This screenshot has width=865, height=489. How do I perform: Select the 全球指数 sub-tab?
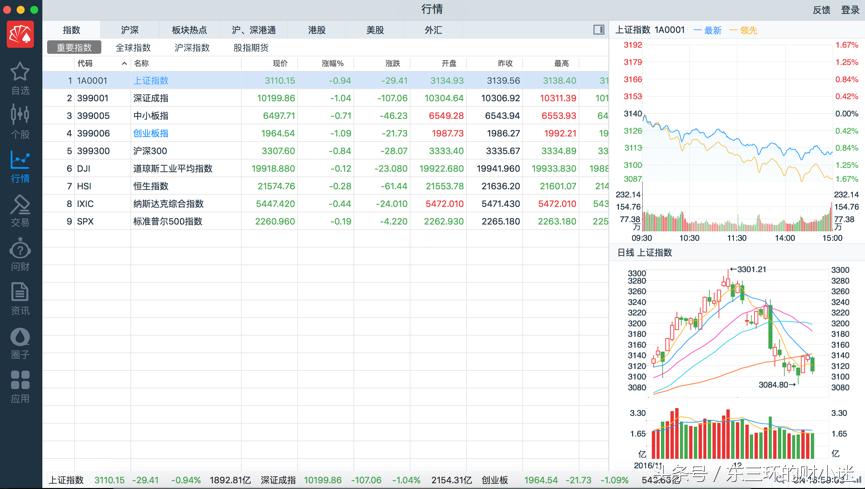(x=133, y=47)
